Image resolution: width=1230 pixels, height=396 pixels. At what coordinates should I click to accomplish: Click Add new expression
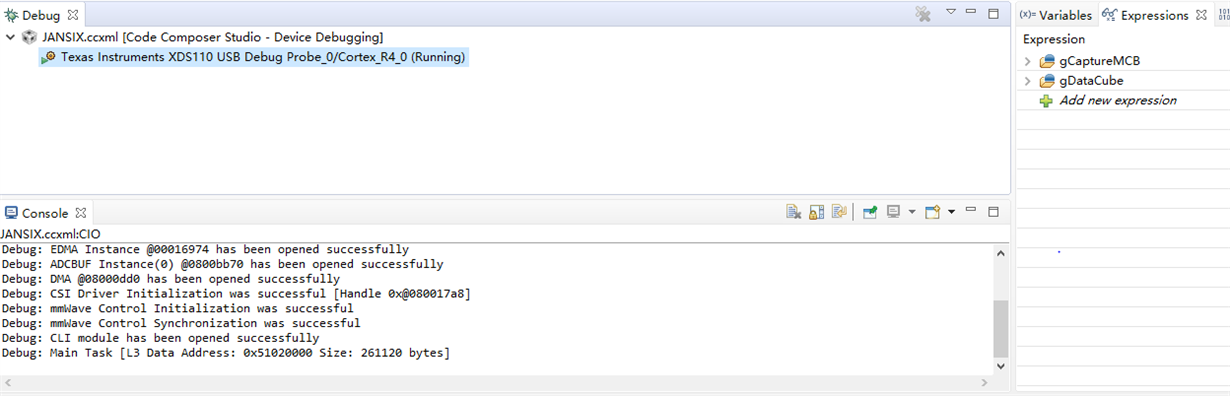coord(1118,100)
